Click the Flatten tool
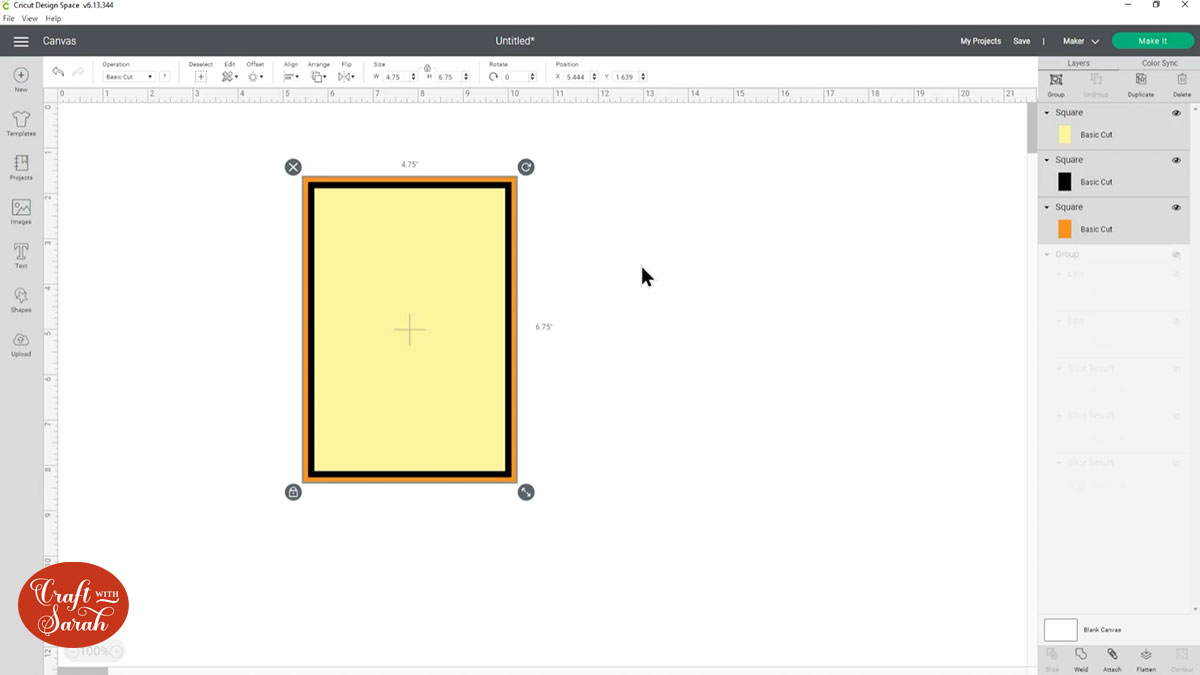This screenshot has height=675, width=1200. 1146,659
